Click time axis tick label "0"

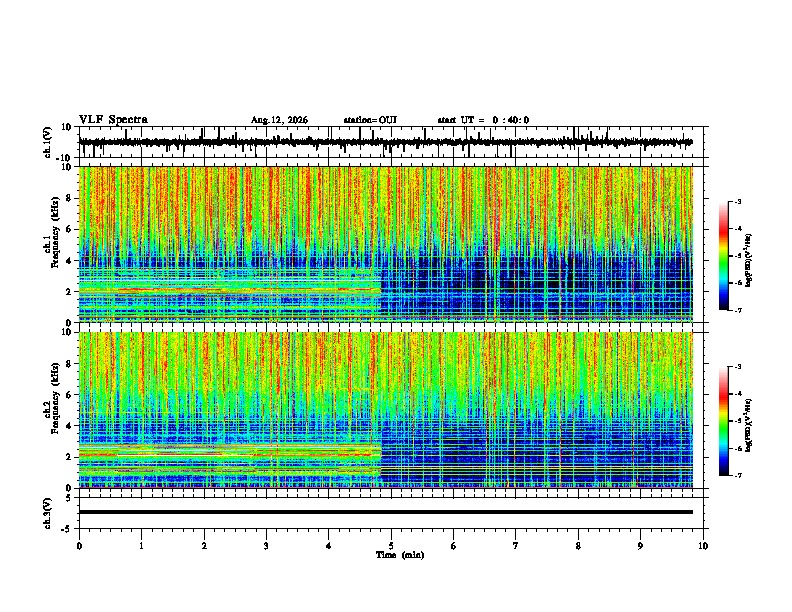pos(79,546)
